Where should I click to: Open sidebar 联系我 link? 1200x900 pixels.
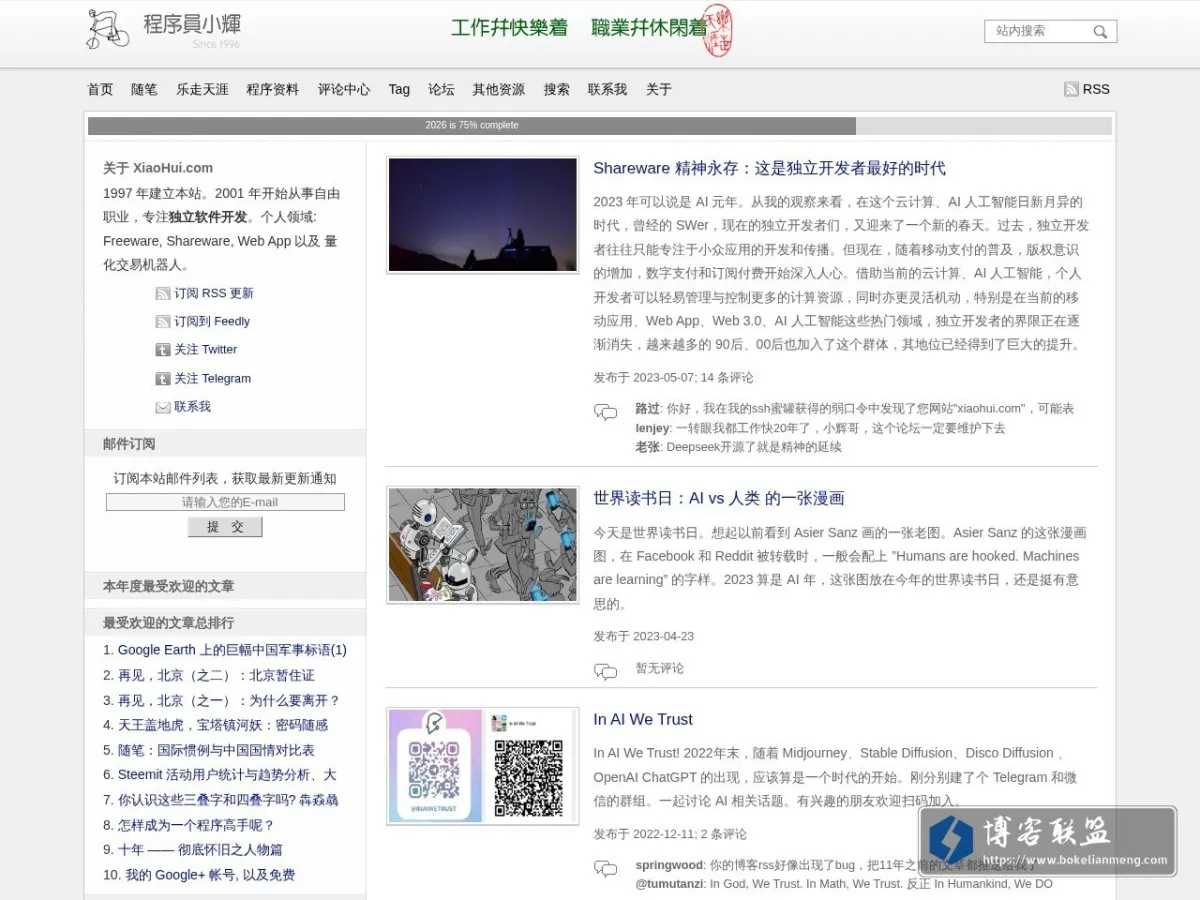click(192, 407)
